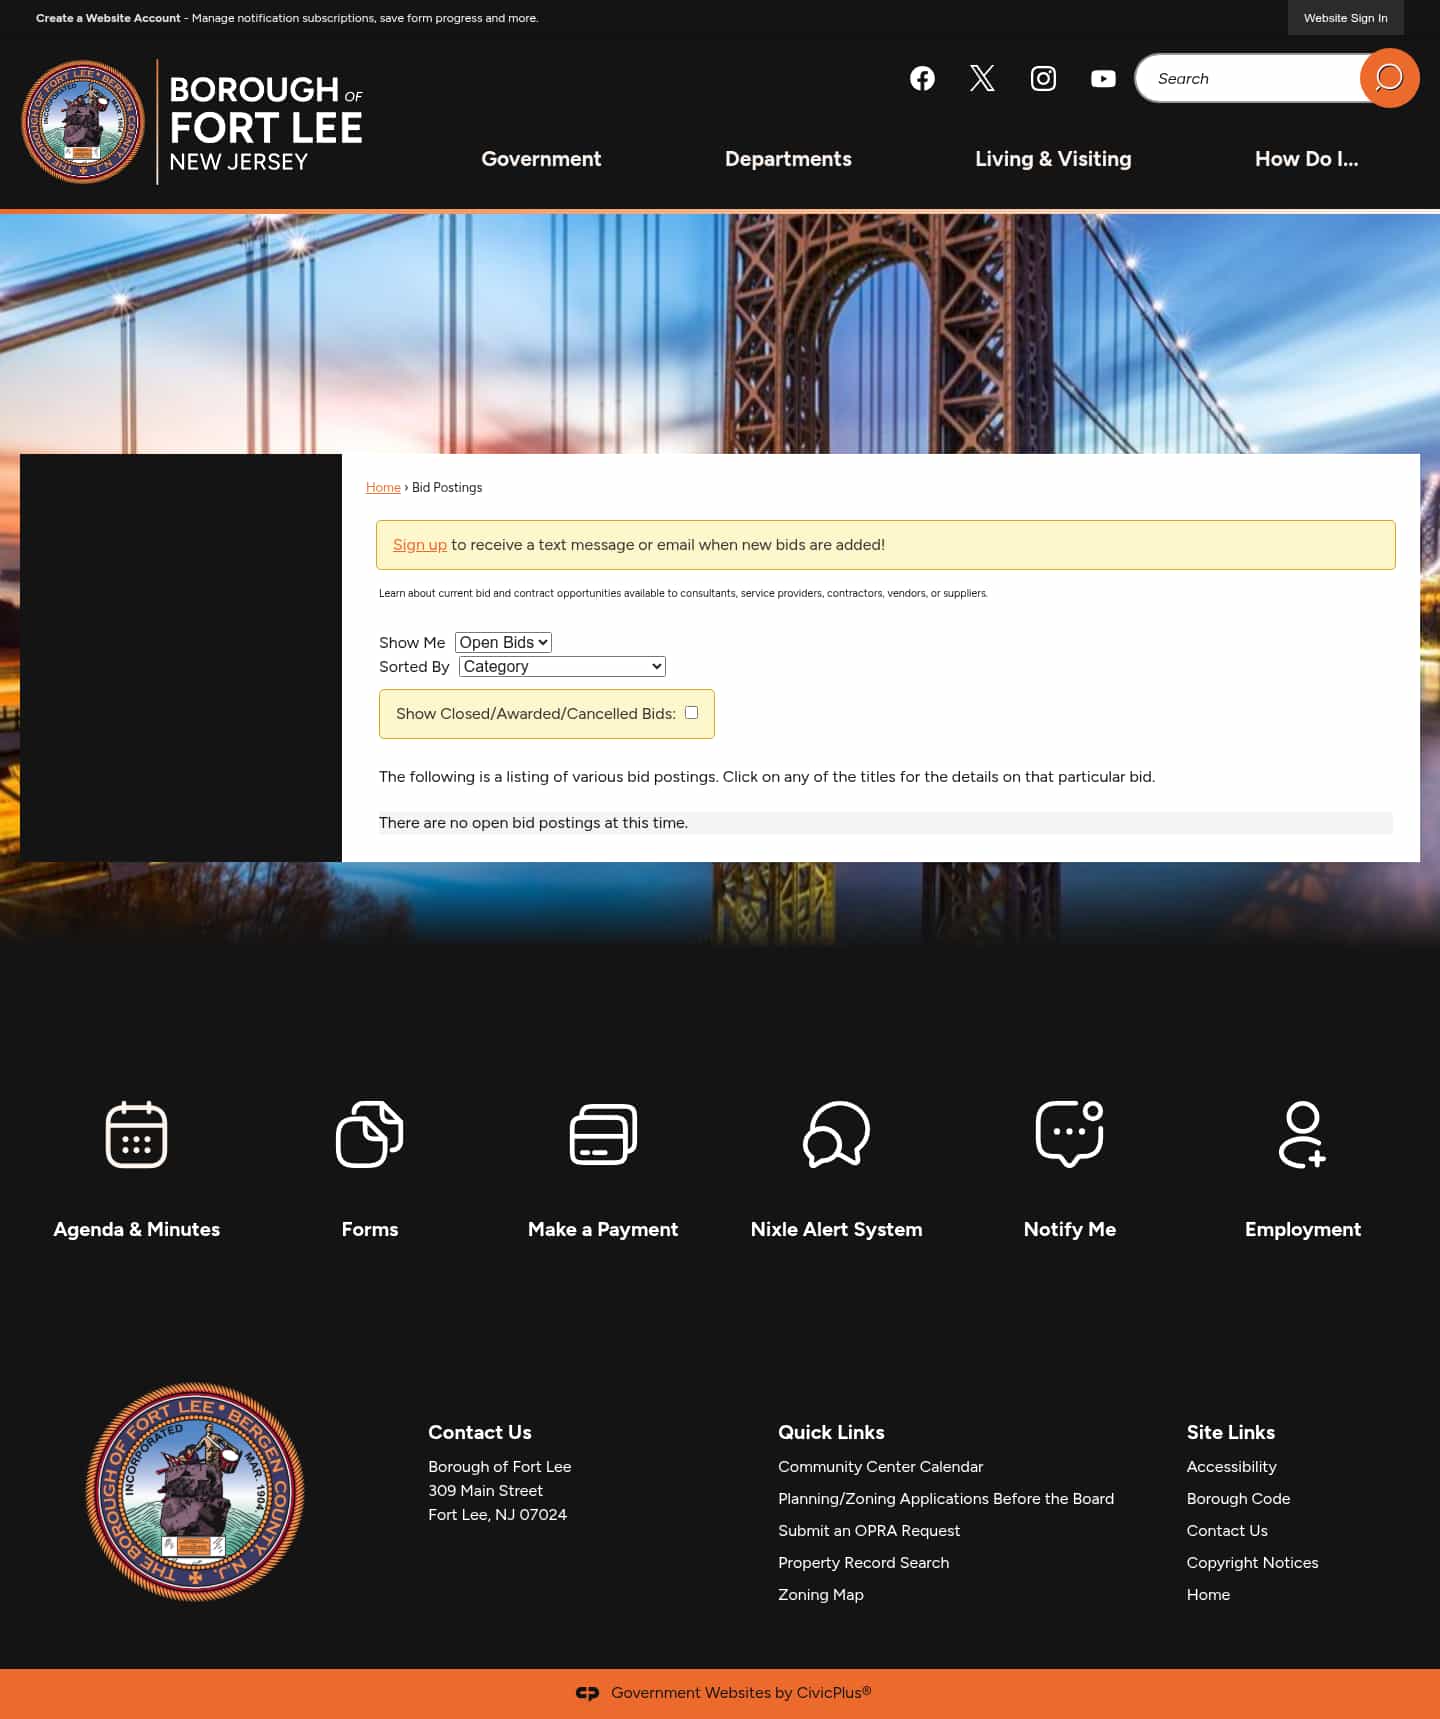1440x1719 pixels.
Task: Click the orange search magnifier button
Action: pos(1389,78)
